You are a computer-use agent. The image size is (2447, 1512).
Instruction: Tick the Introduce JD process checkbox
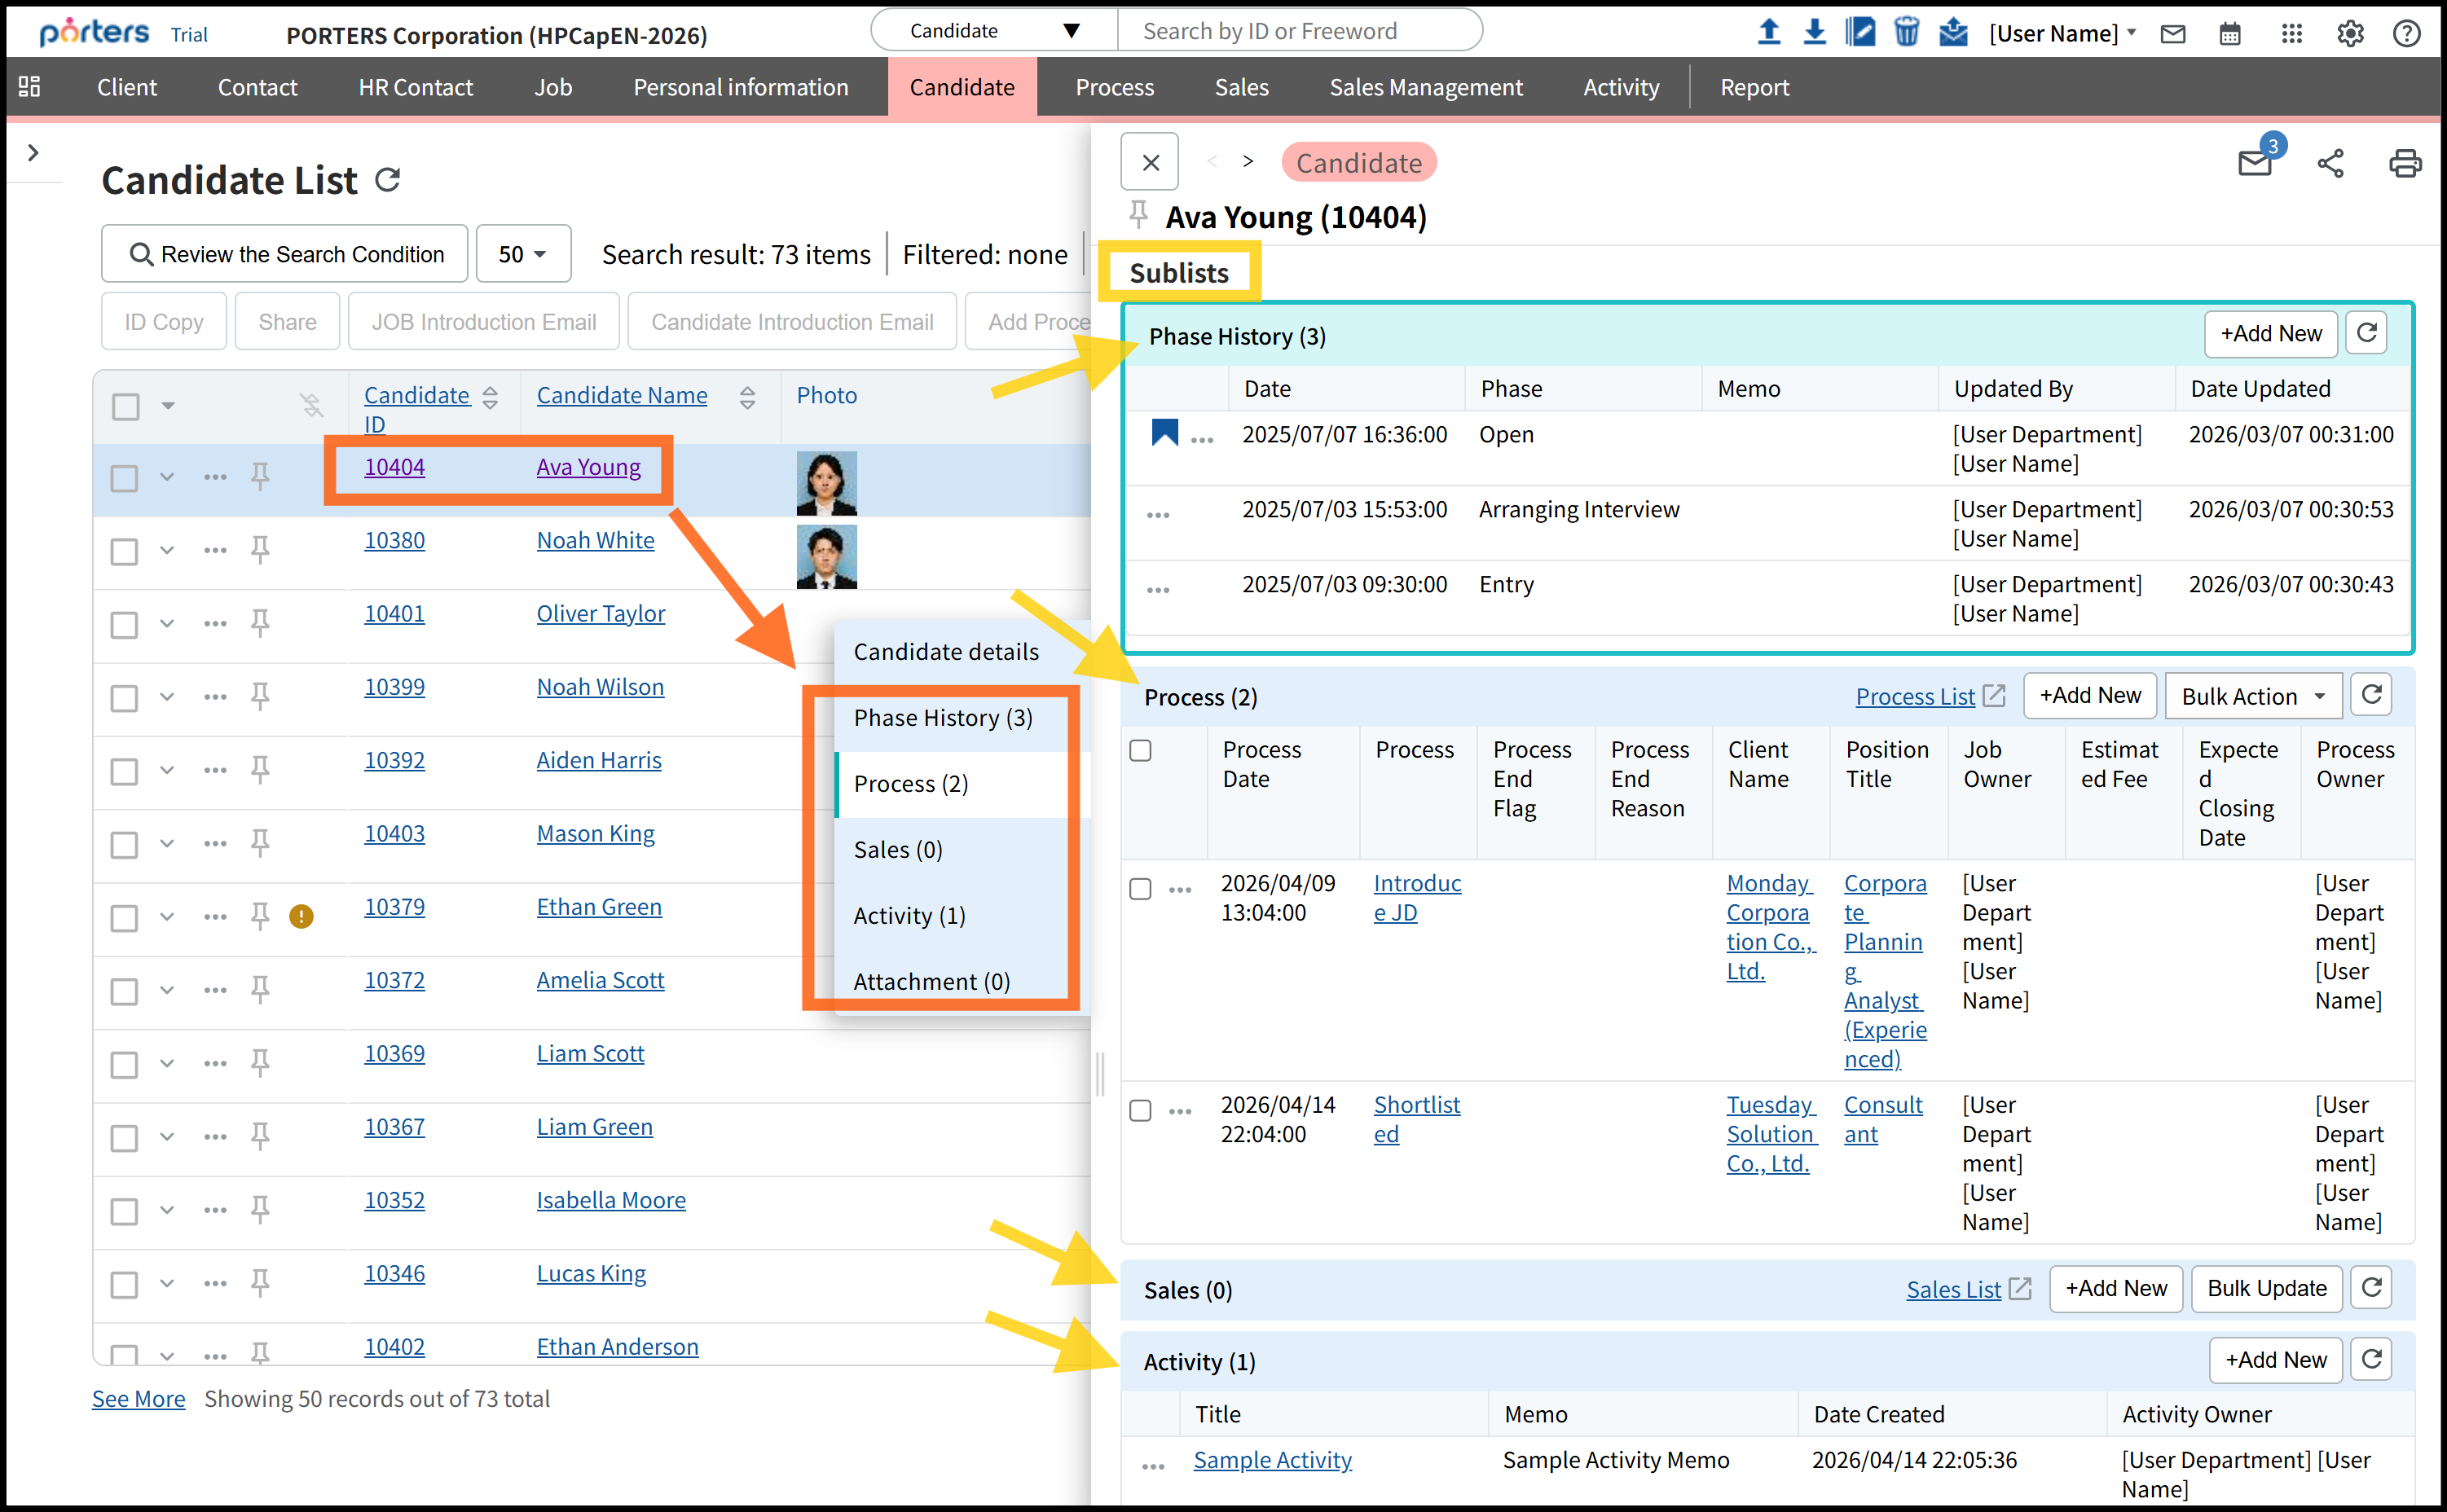pyautogui.click(x=1139, y=888)
